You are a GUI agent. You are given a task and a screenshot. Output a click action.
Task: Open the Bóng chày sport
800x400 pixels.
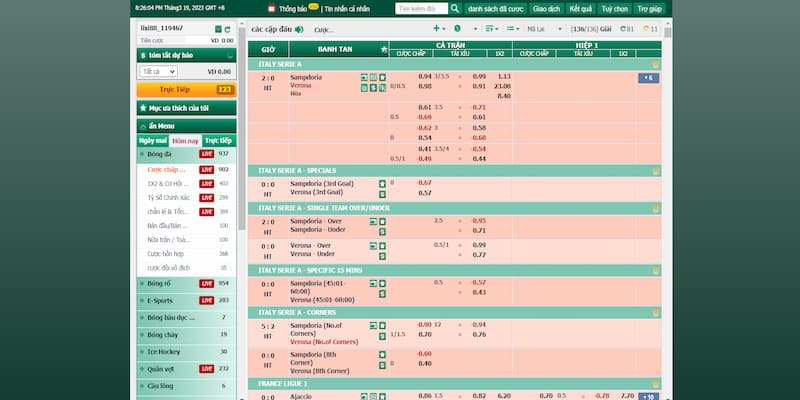click(x=186, y=335)
